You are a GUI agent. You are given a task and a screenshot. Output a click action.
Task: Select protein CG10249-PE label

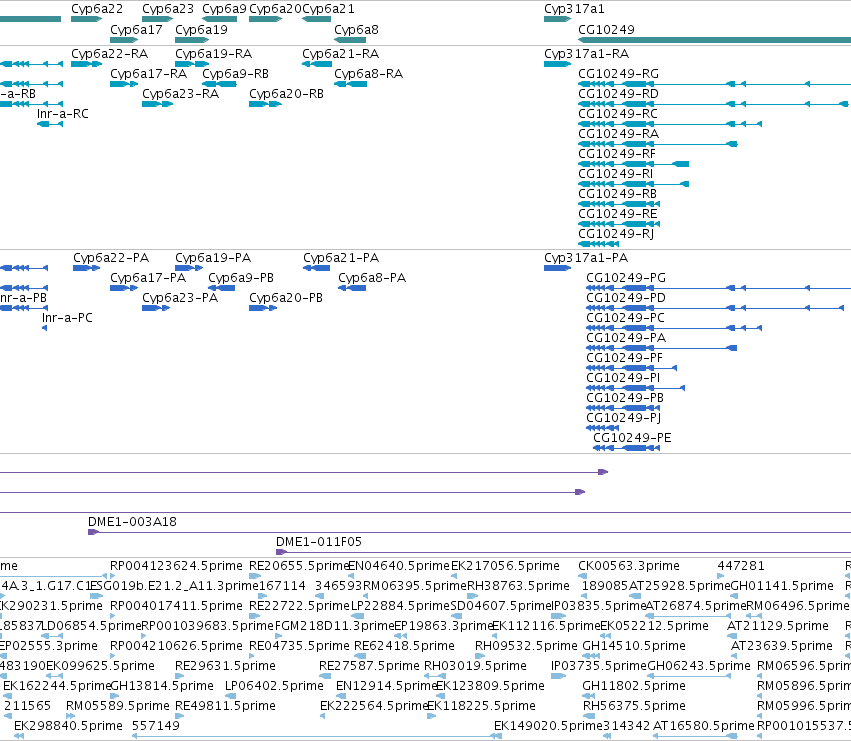click(x=632, y=438)
